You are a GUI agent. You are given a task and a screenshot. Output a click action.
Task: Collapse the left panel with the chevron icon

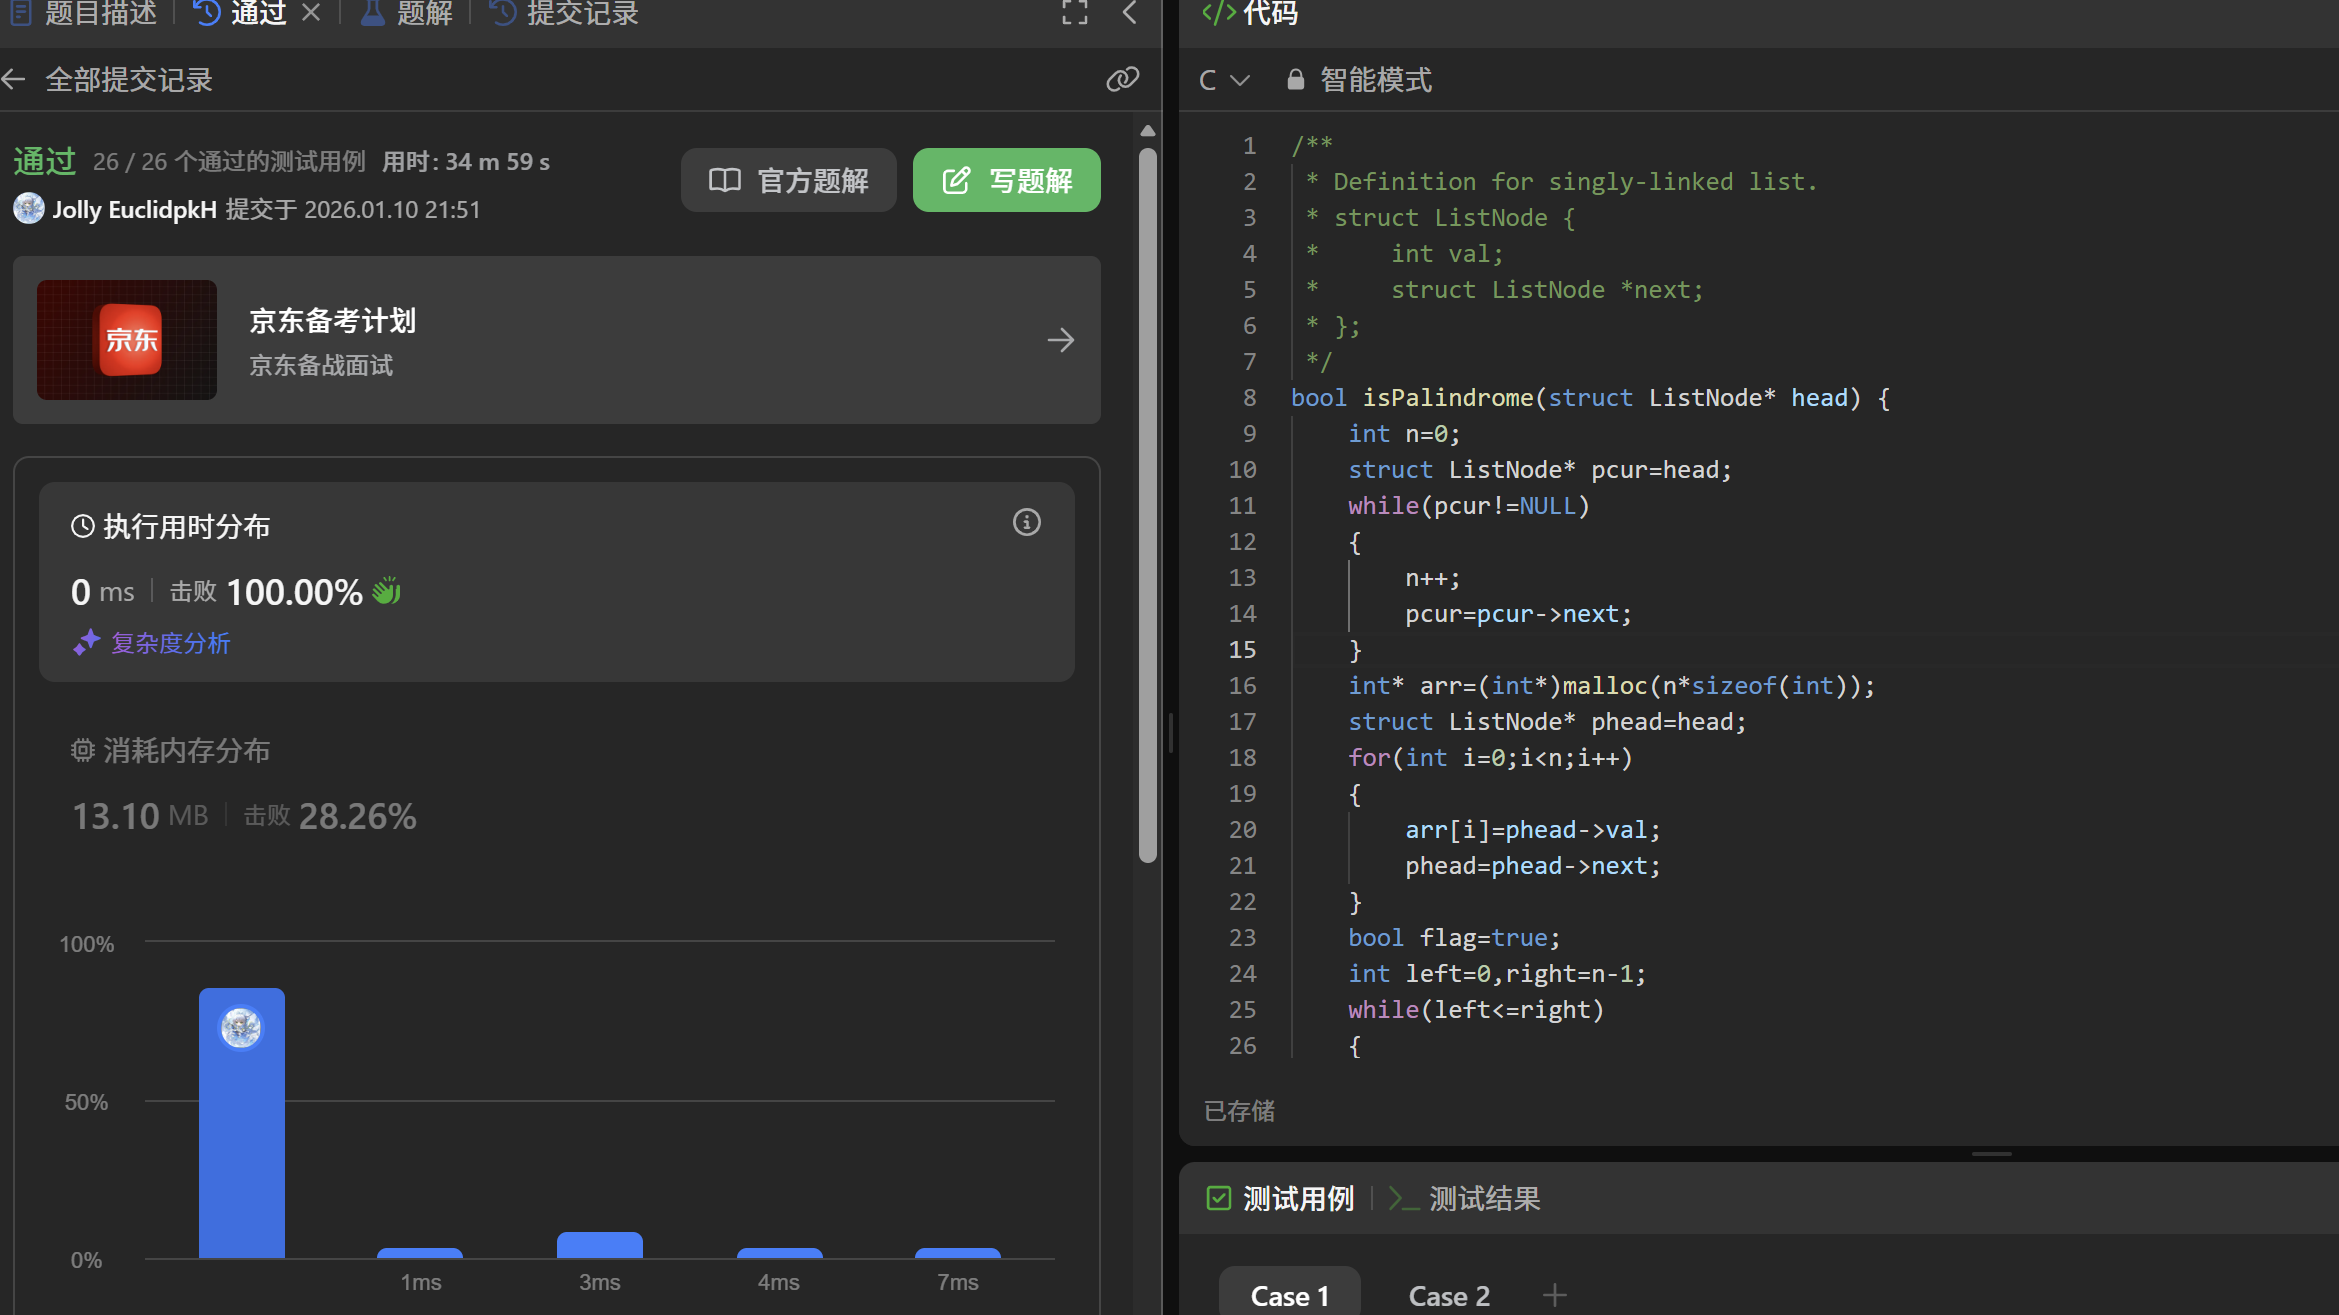[x=1130, y=13]
